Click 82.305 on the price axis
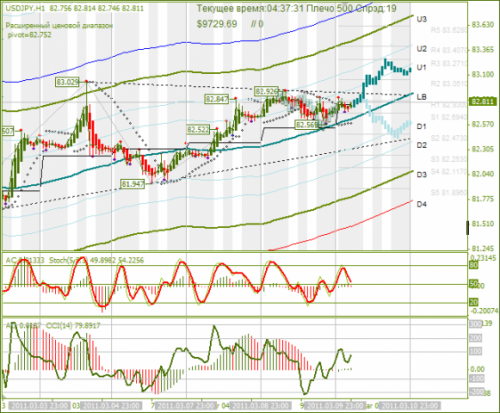The image size is (500, 413). click(x=483, y=149)
